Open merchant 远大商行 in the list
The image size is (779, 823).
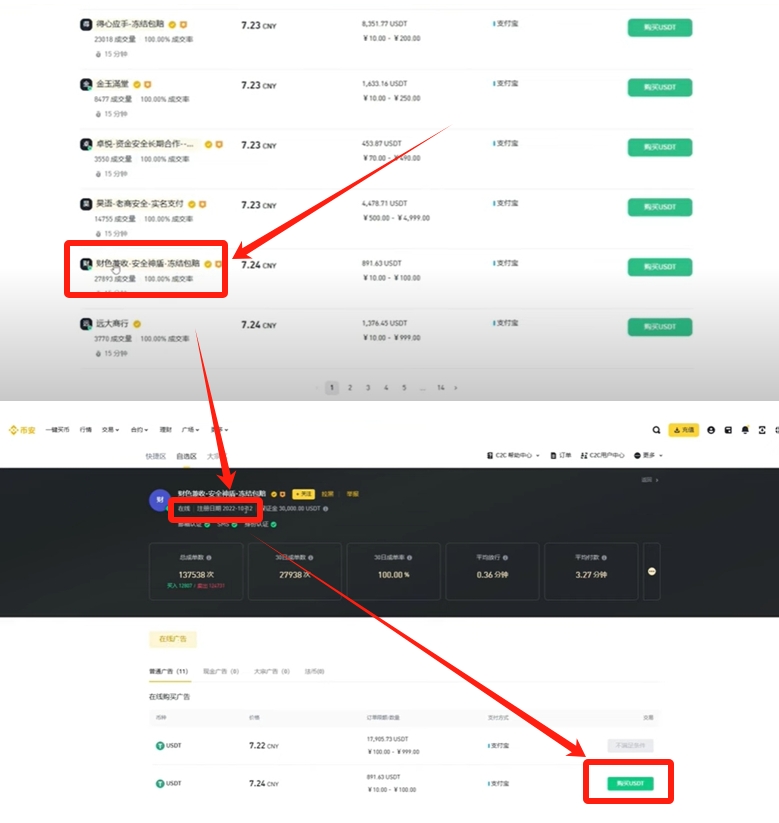click(112, 323)
